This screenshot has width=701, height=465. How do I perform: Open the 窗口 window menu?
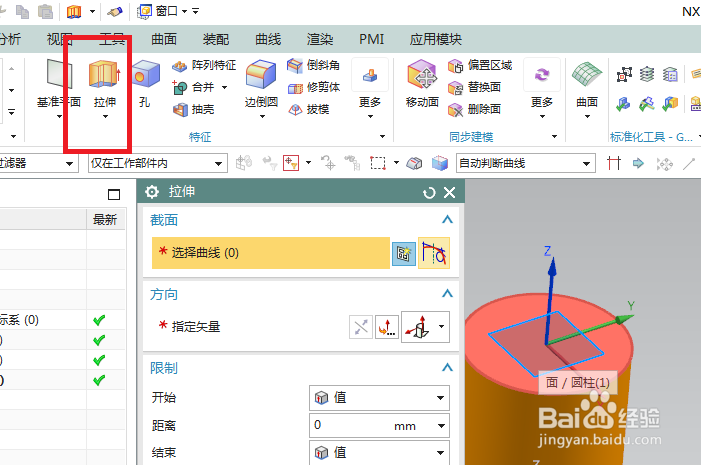click(168, 11)
